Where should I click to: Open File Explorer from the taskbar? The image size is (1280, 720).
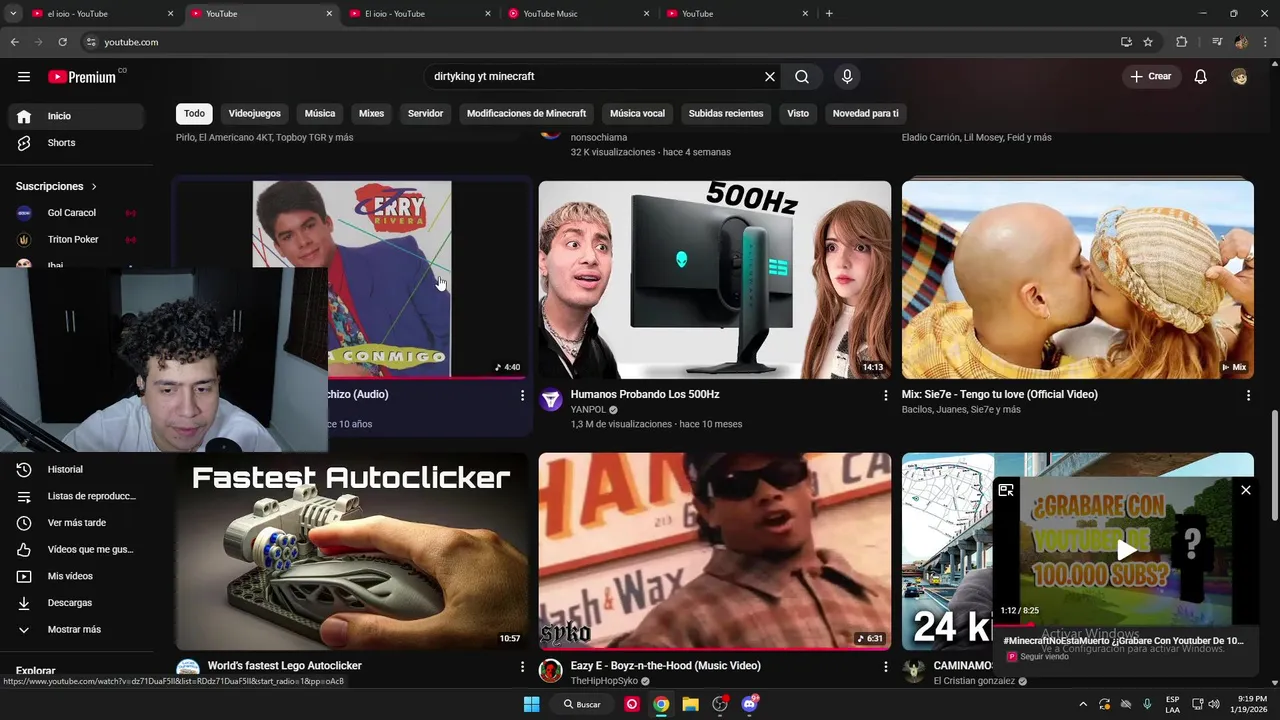[x=690, y=704]
